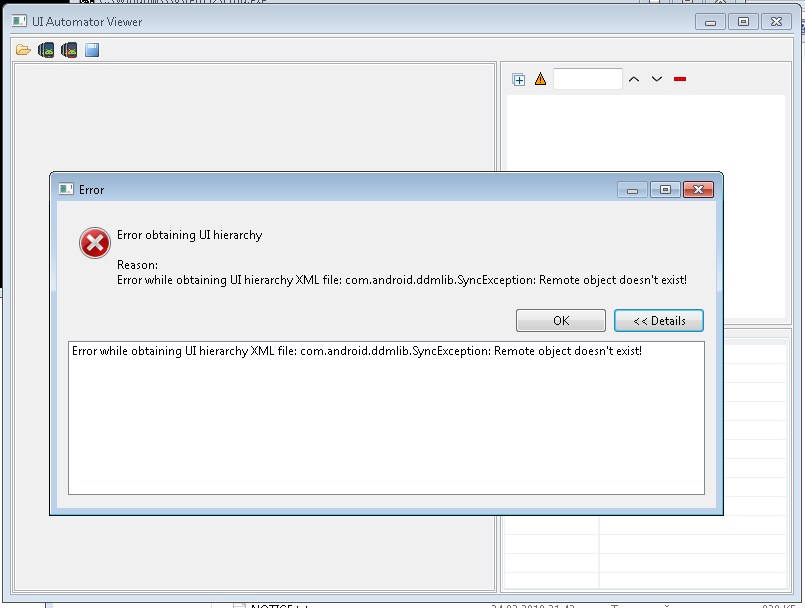Click the Compressed Hierarchy Screenshot icon
This screenshot has width=805, height=608.
pyautogui.click(x=69, y=50)
